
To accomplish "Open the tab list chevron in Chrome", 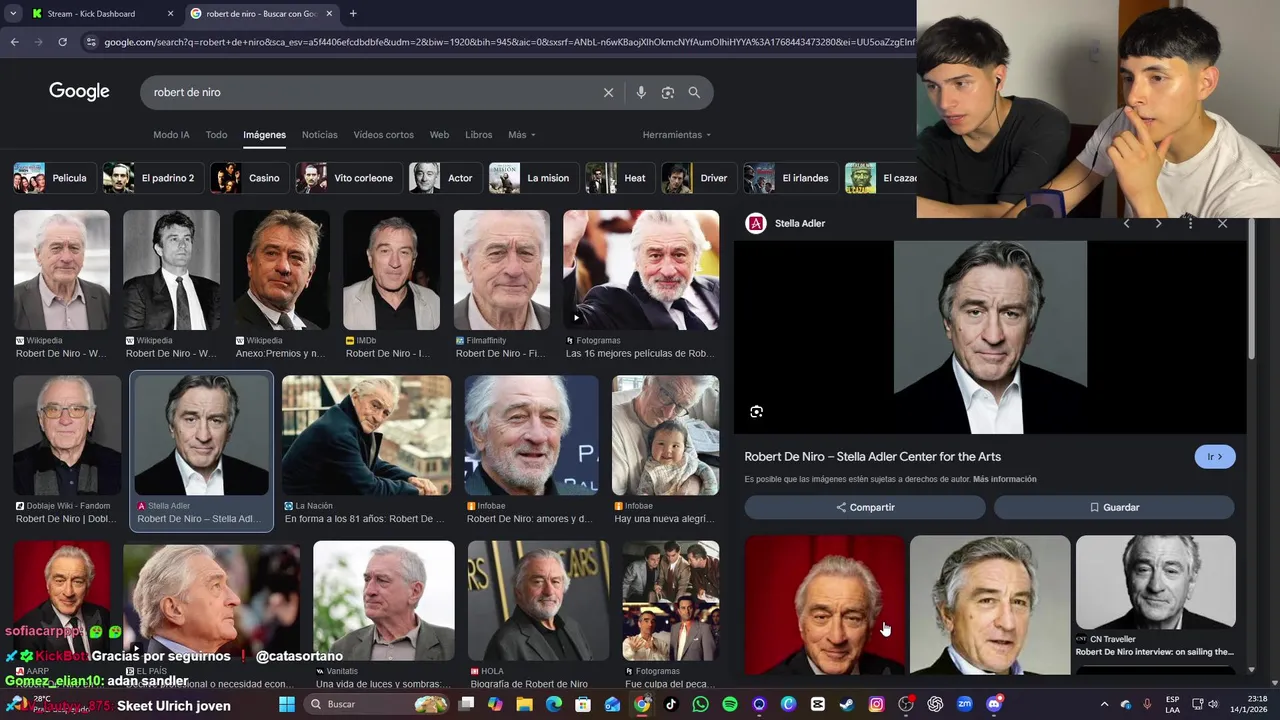I will pyautogui.click(x=13, y=14).
